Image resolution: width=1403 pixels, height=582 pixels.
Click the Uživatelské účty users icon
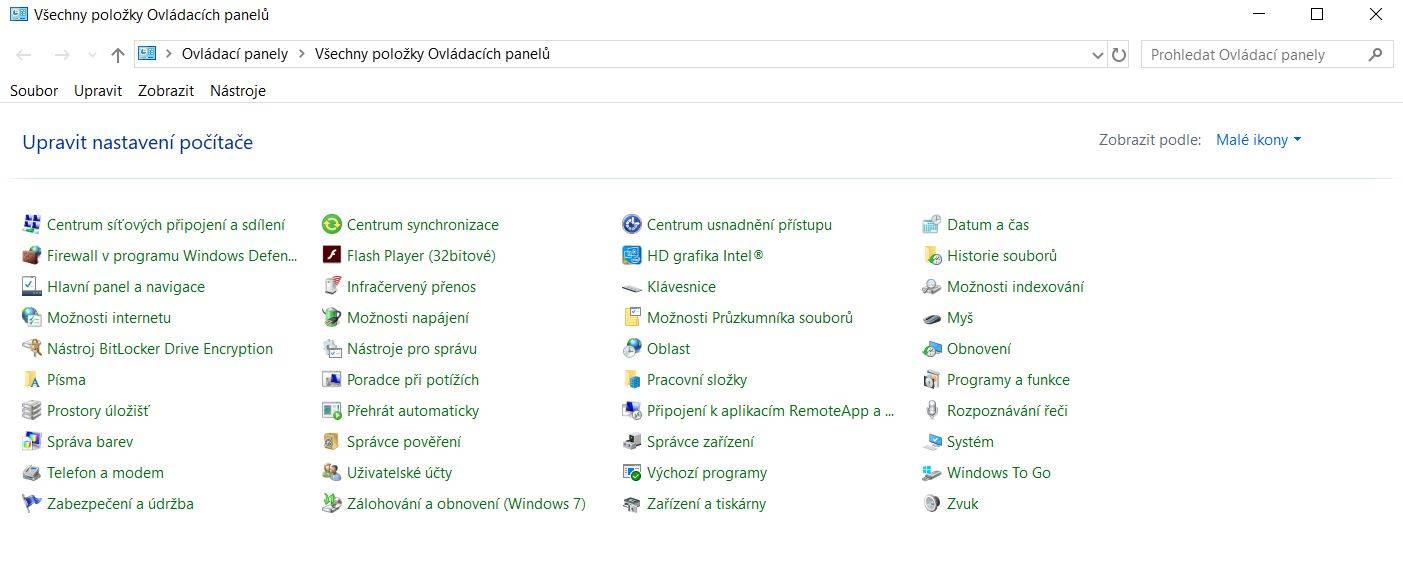pyautogui.click(x=331, y=473)
